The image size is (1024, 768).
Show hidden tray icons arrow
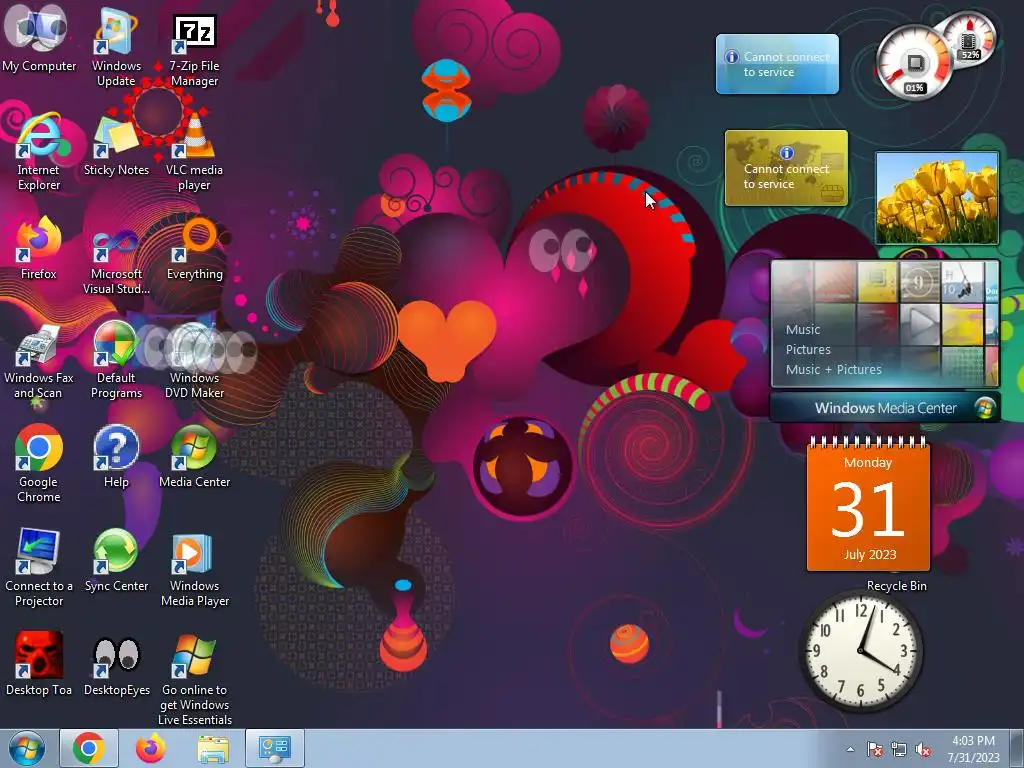point(850,749)
